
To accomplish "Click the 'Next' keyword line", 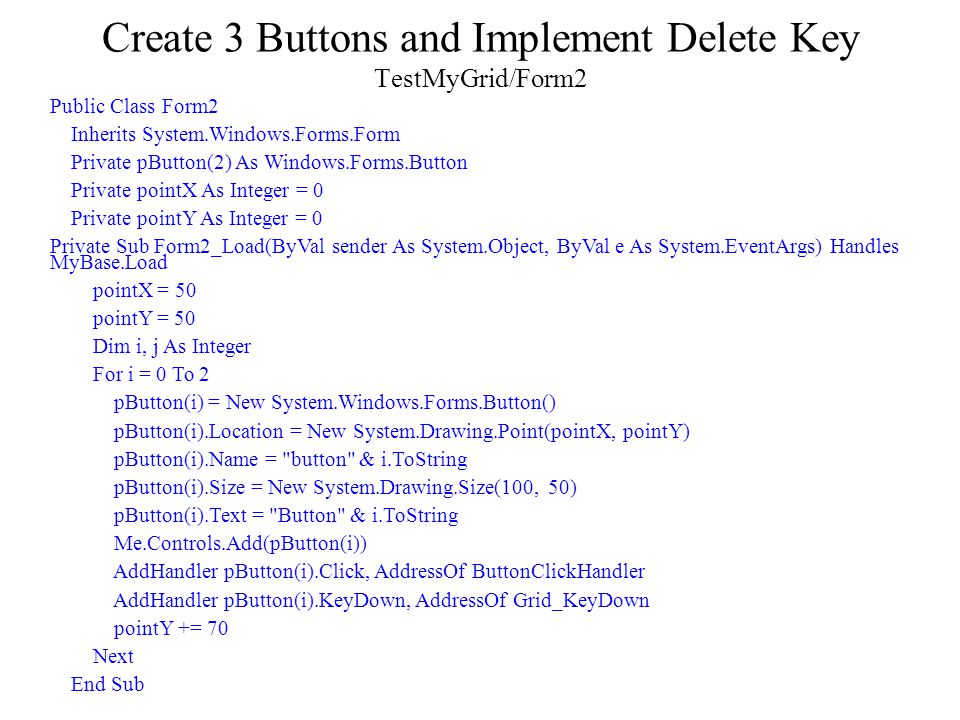I will [x=113, y=656].
